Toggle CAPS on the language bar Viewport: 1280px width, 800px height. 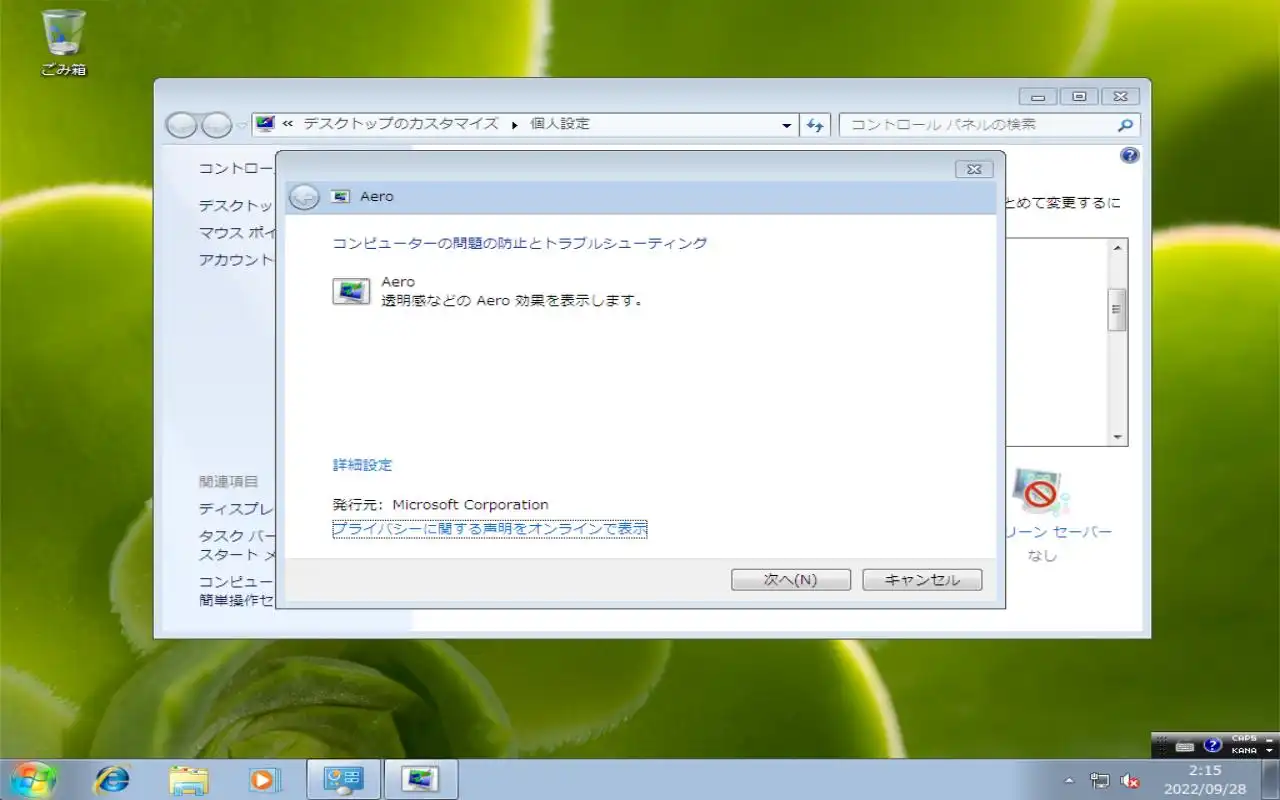point(1244,739)
